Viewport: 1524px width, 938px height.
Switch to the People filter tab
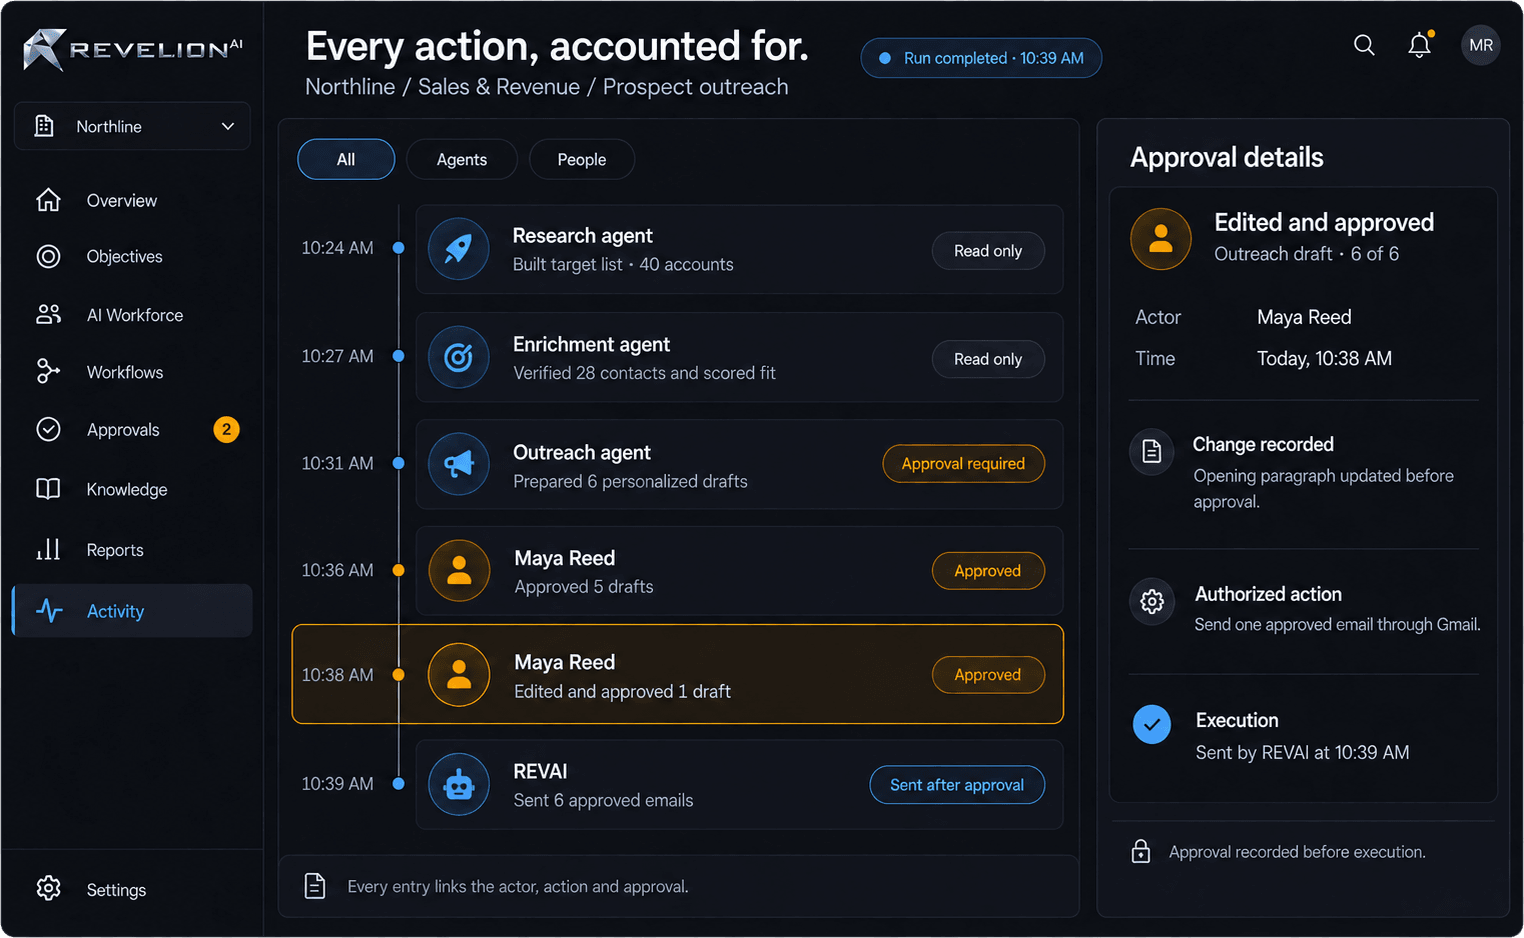582,159
